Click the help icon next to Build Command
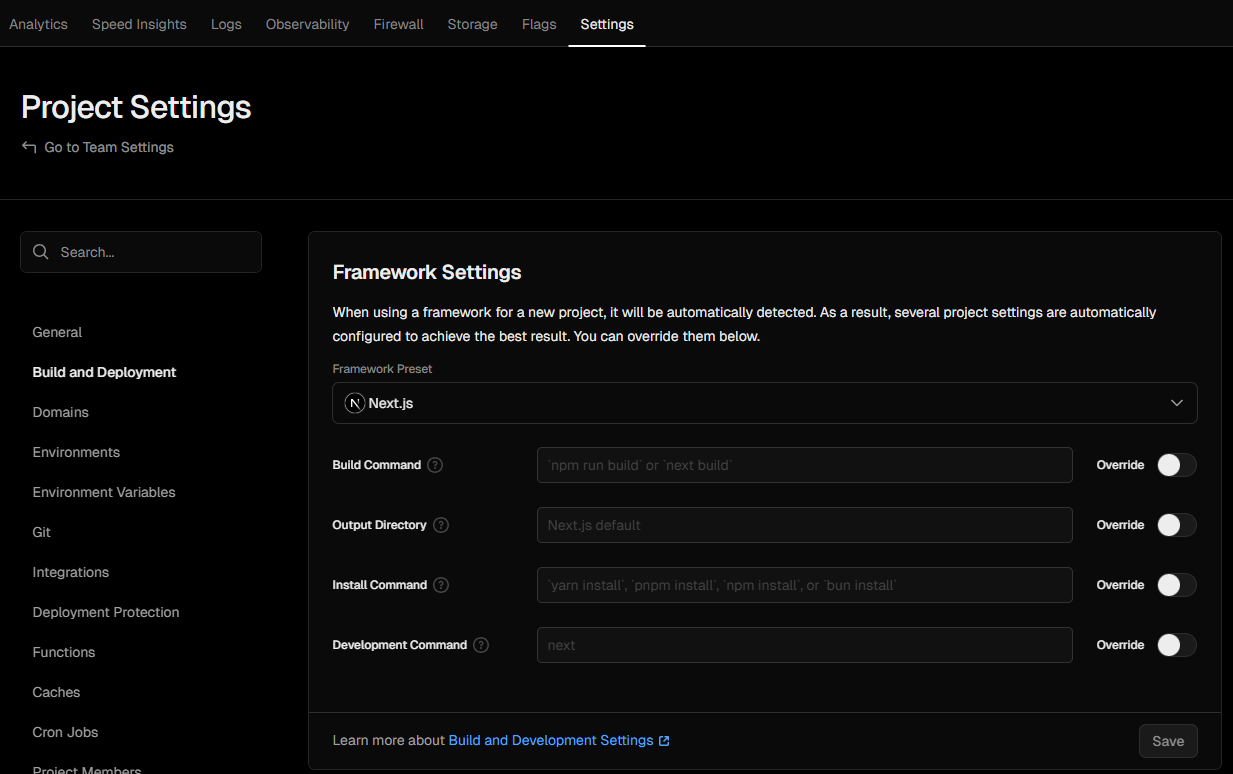Screen dimensions: 1233x774 (435, 465)
